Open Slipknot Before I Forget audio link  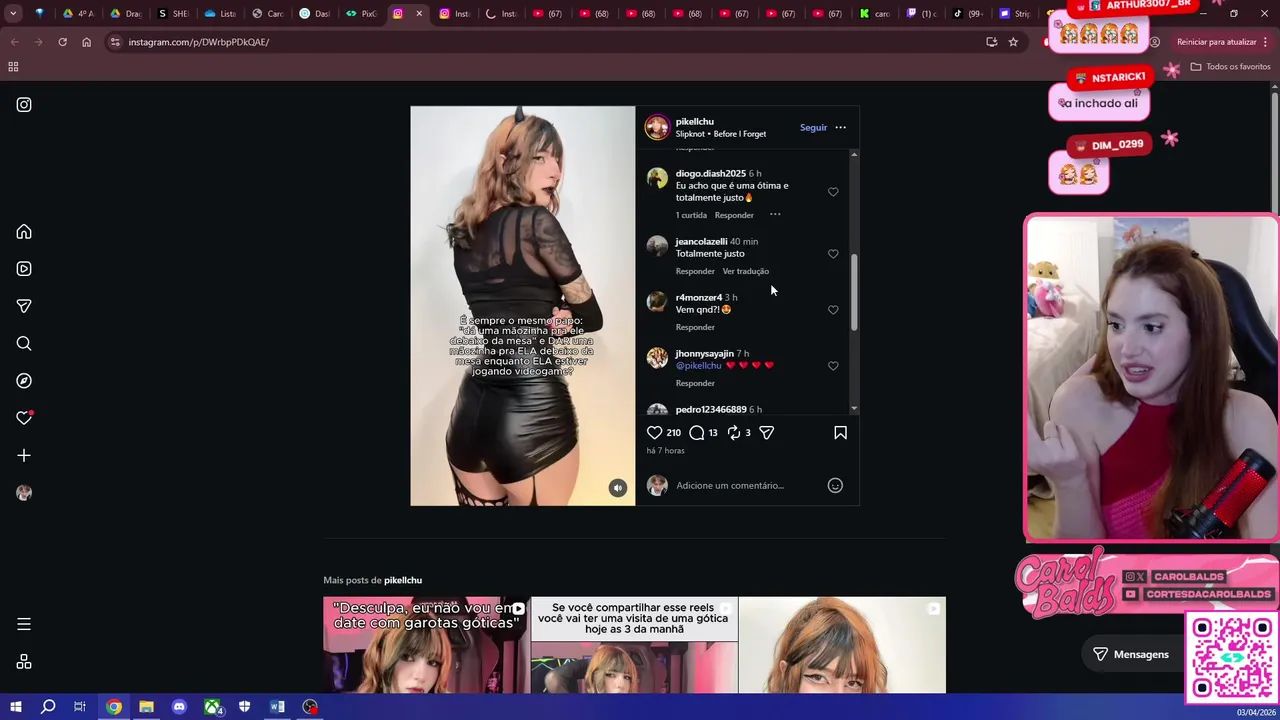pos(720,134)
